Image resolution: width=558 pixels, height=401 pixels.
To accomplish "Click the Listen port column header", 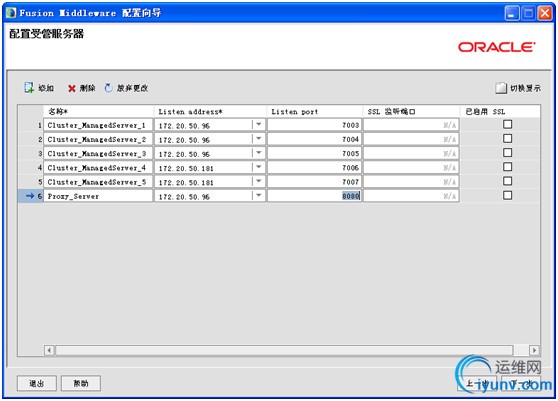I will 315,111.
